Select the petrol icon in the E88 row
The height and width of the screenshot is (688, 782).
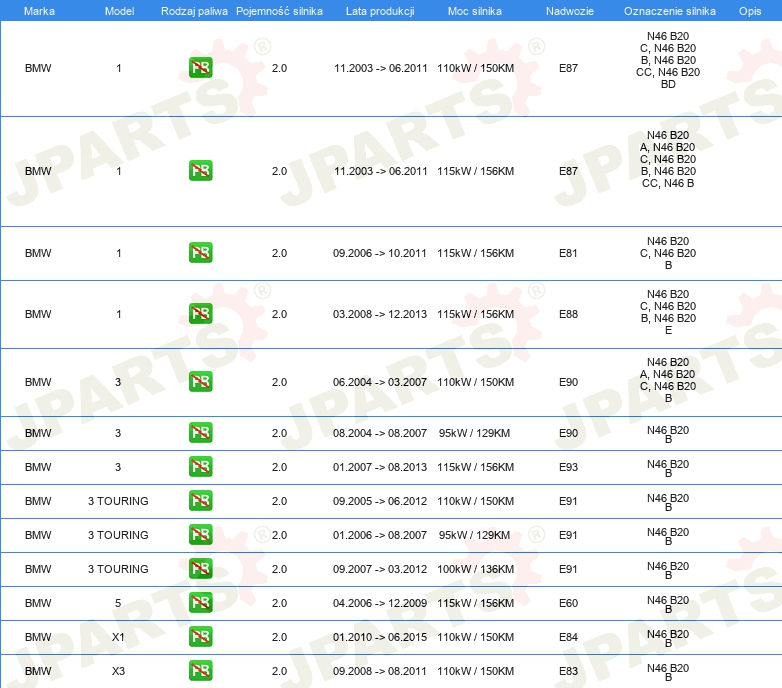point(200,314)
